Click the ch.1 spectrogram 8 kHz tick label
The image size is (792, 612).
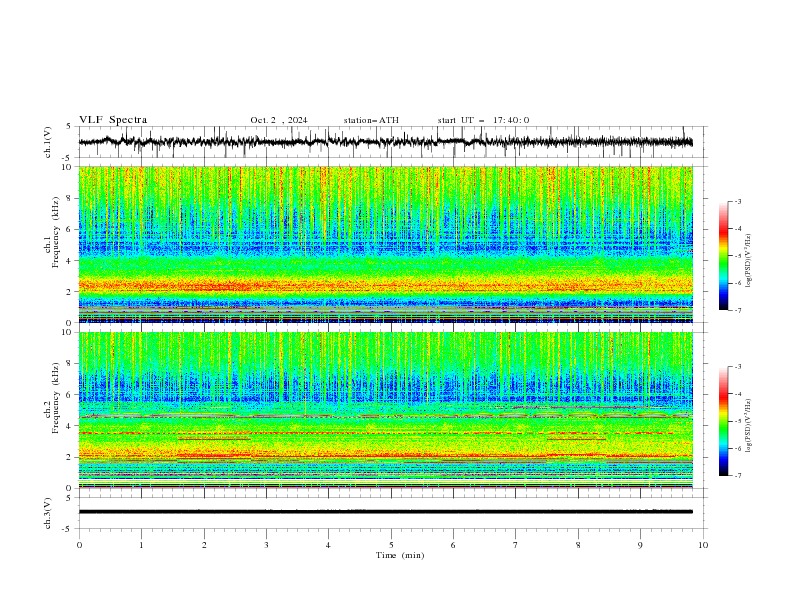pos(70,198)
